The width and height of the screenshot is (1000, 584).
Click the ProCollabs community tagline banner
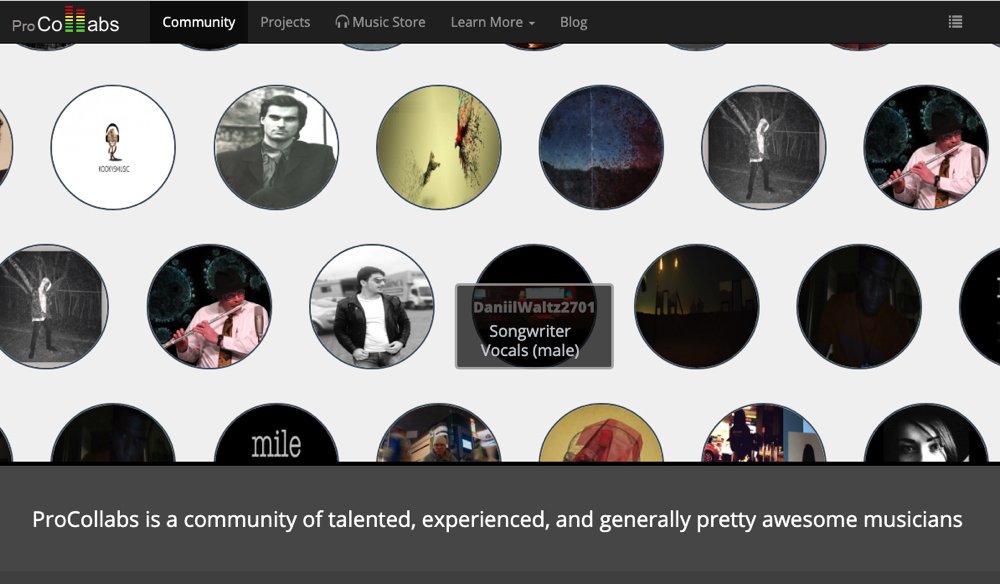click(498, 520)
